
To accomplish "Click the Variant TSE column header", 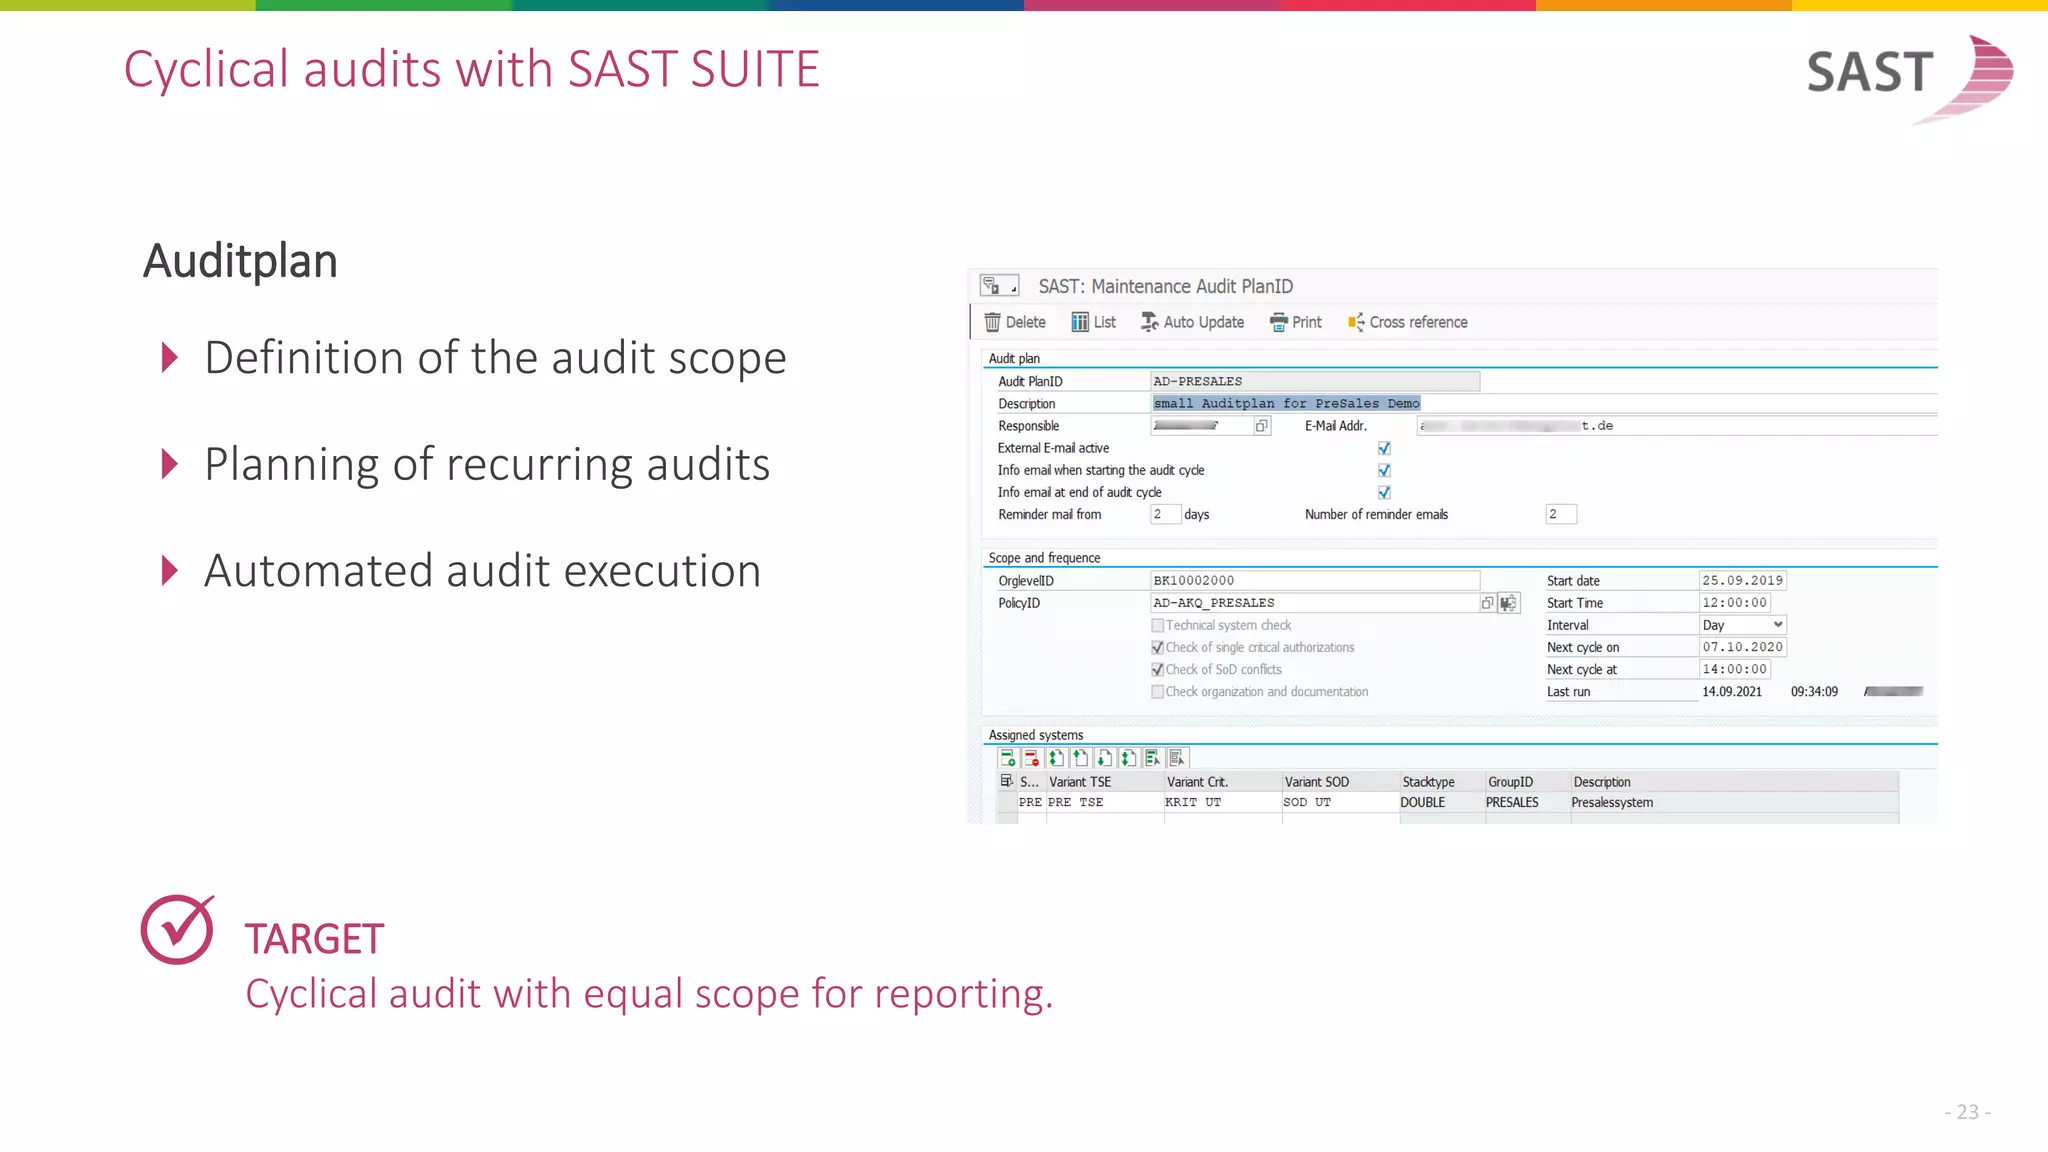I will [x=1105, y=782].
